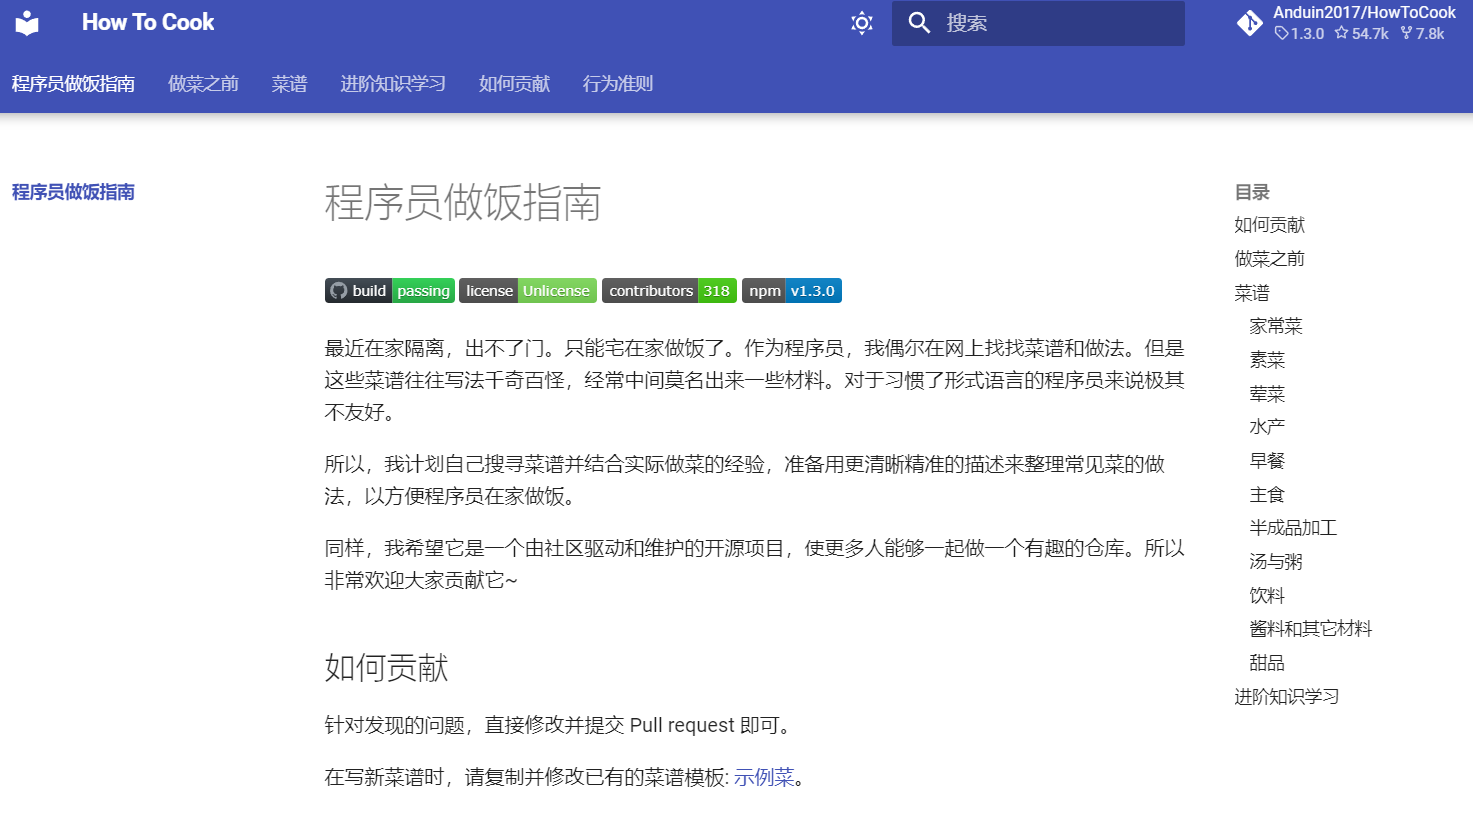Open the 做菜之前 navigation tab

(x=203, y=84)
